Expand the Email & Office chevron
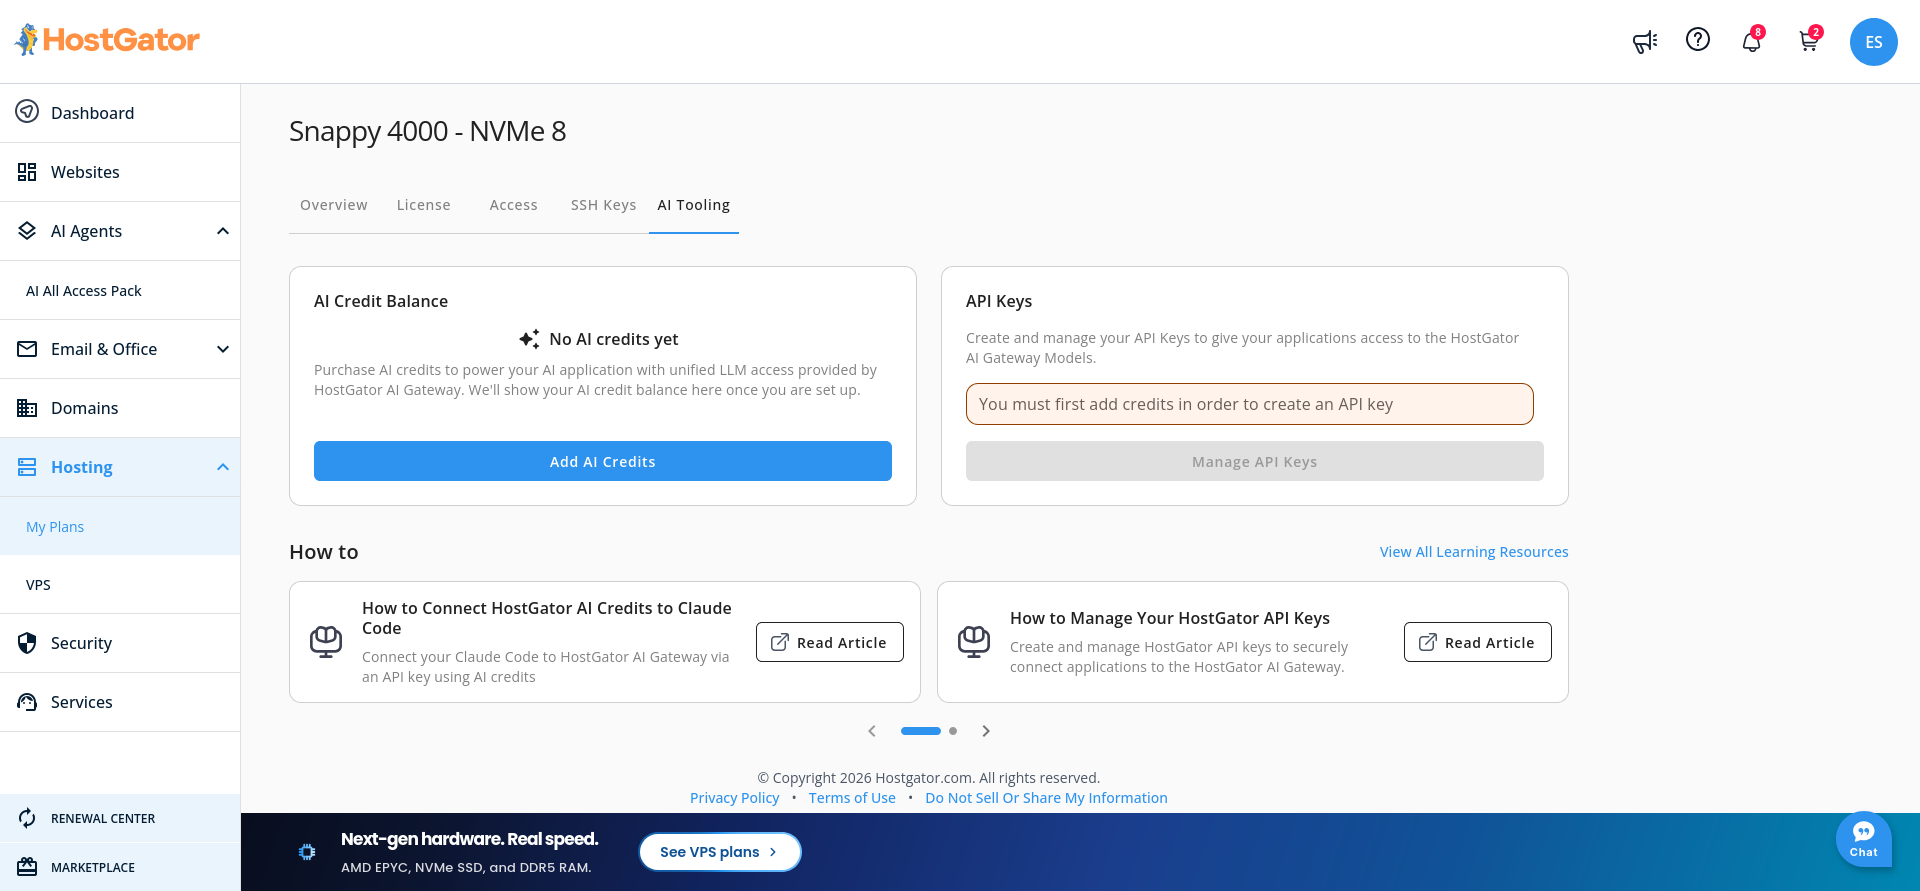Screen dimensions: 1920x891 point(223,349)
